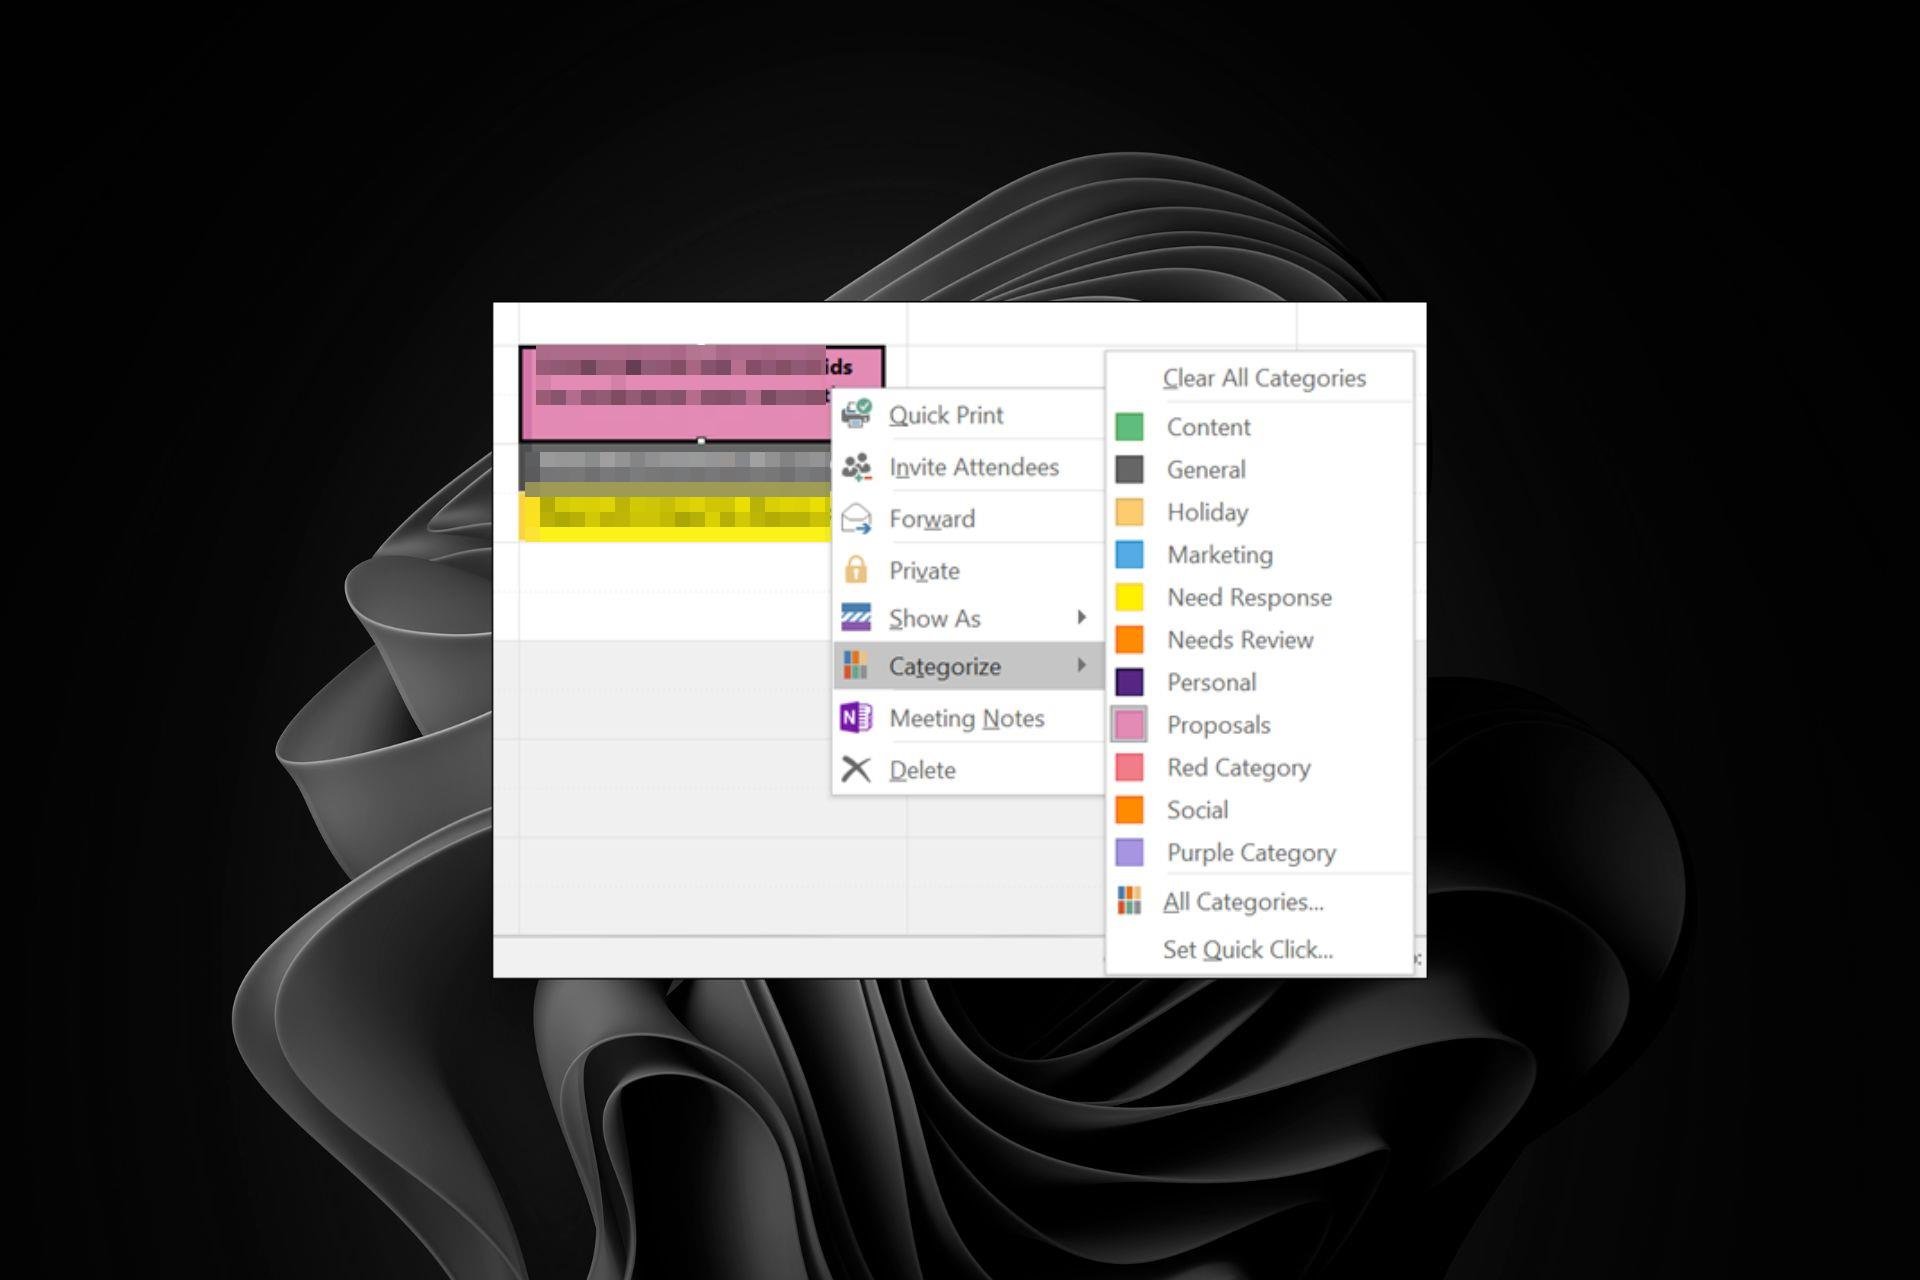The height and width of the screenshot is (1280, 1920).
Task: Click the Holiday category label
Action: tap(1208, 512)
